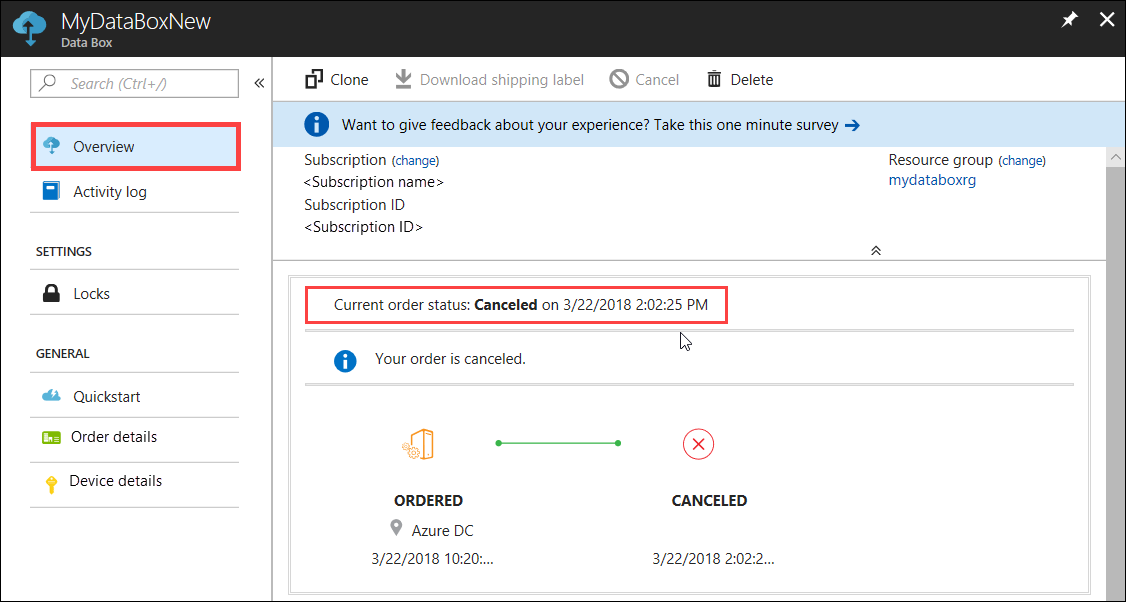The height and width of the screenshot is (602, 1126).
Task: Click the Order details icon
Action: click(51, 437)
